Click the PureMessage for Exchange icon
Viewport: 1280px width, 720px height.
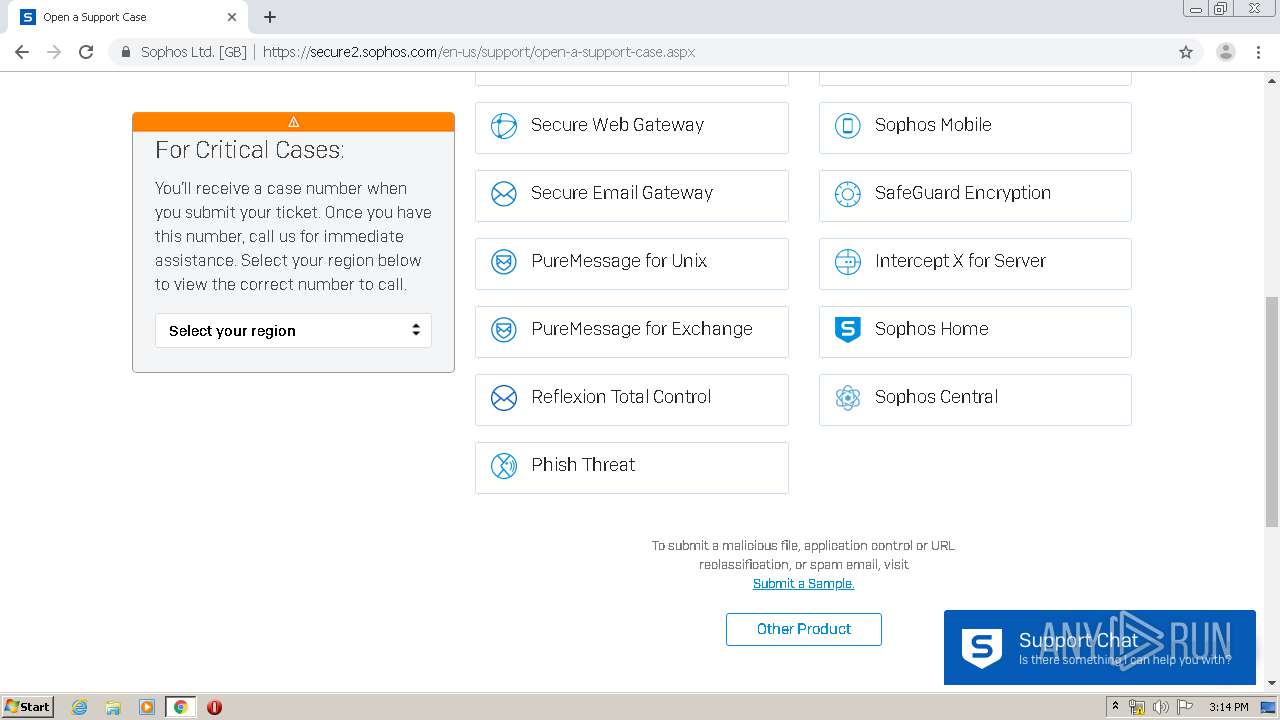tap(504, 330)
